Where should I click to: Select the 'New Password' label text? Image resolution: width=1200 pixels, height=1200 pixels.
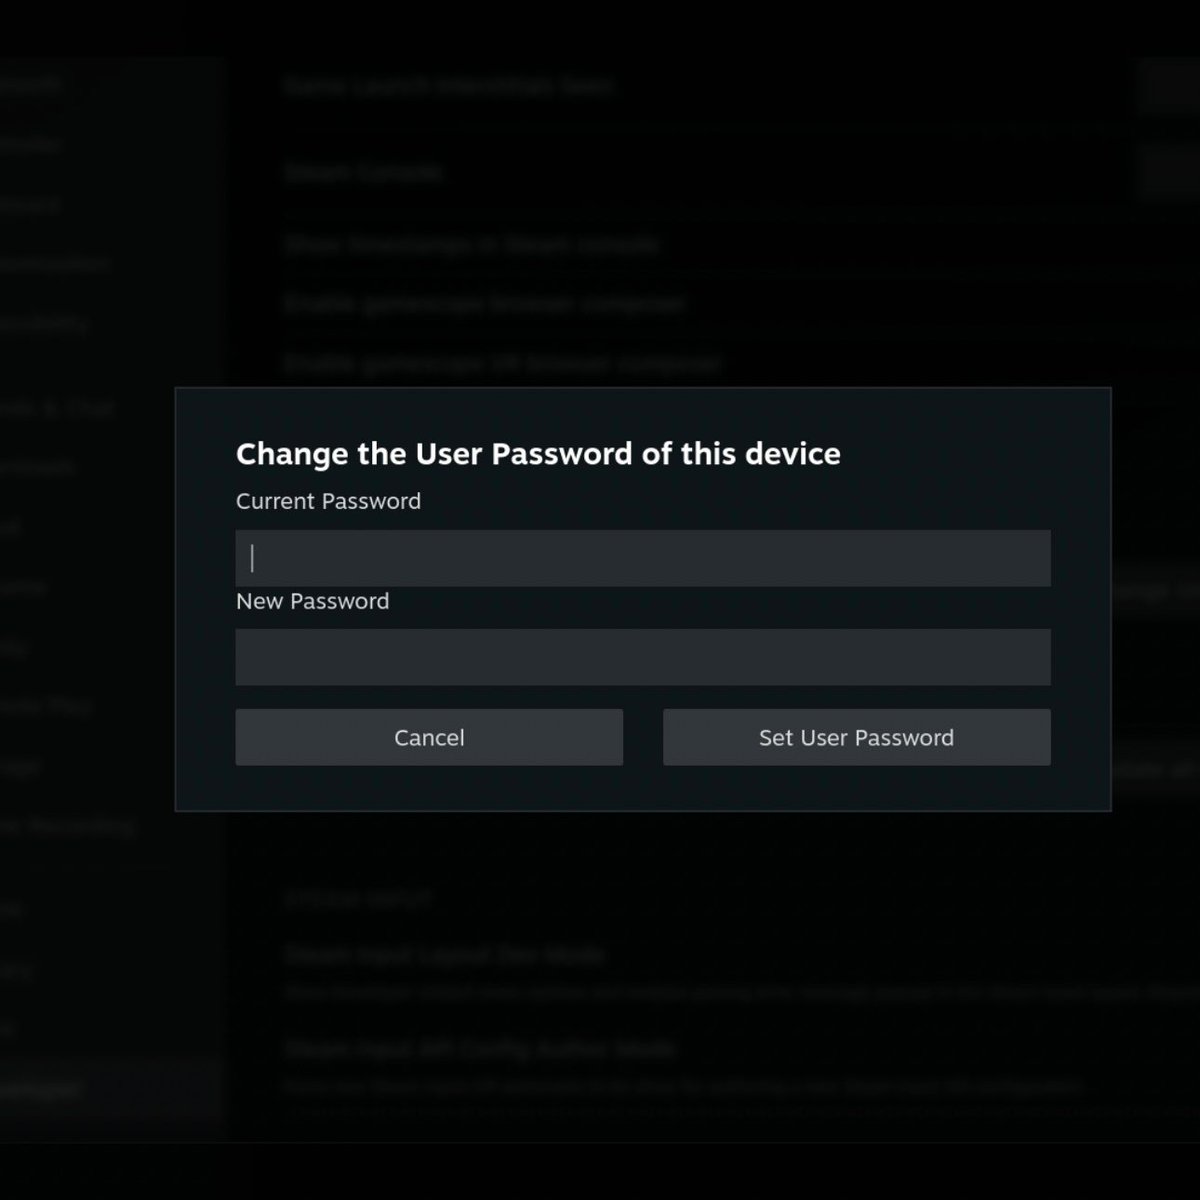click(x=312, y=601)
